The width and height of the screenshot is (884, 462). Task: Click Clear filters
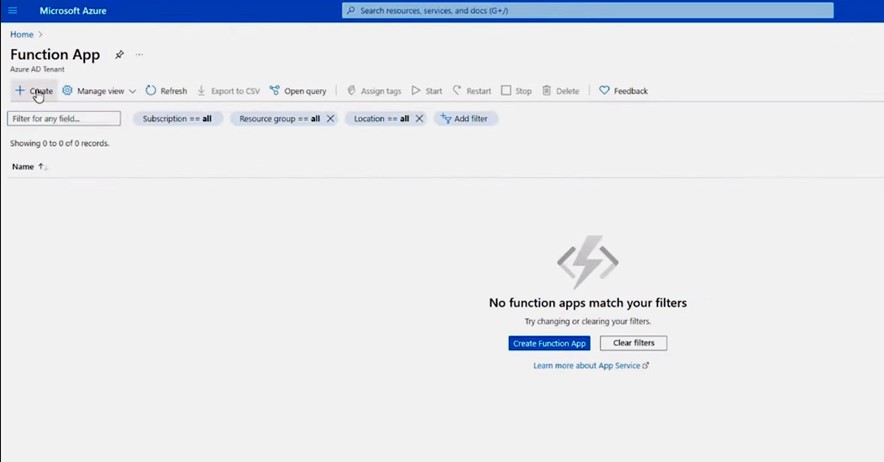tap(634, 343)
